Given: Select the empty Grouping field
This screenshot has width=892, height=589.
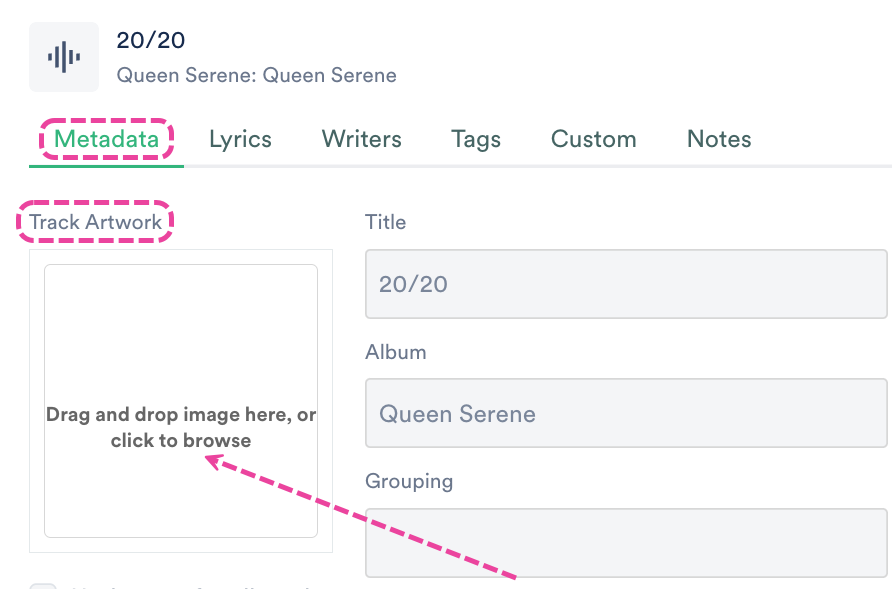Looking at the screenshot, I should pos(626,542).
